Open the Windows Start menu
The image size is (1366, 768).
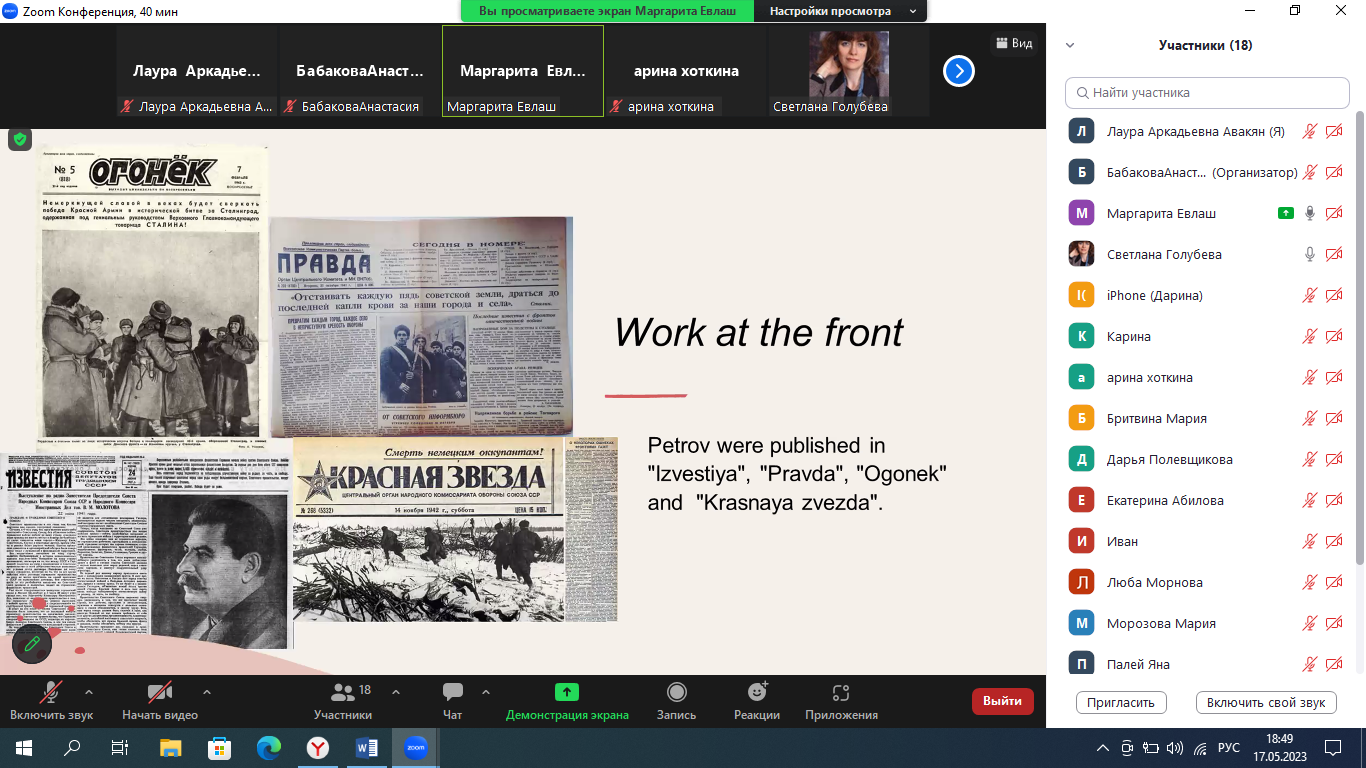pos(23,747)
